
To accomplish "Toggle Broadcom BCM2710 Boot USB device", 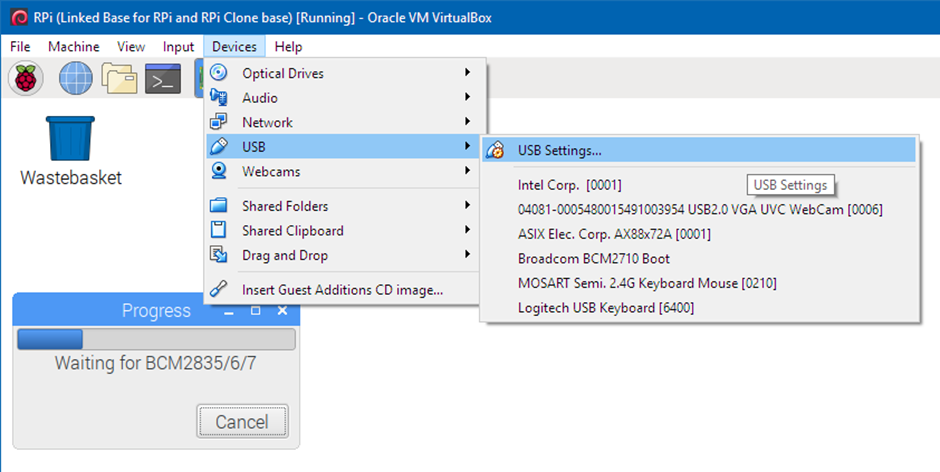I will tap(593, 258).
